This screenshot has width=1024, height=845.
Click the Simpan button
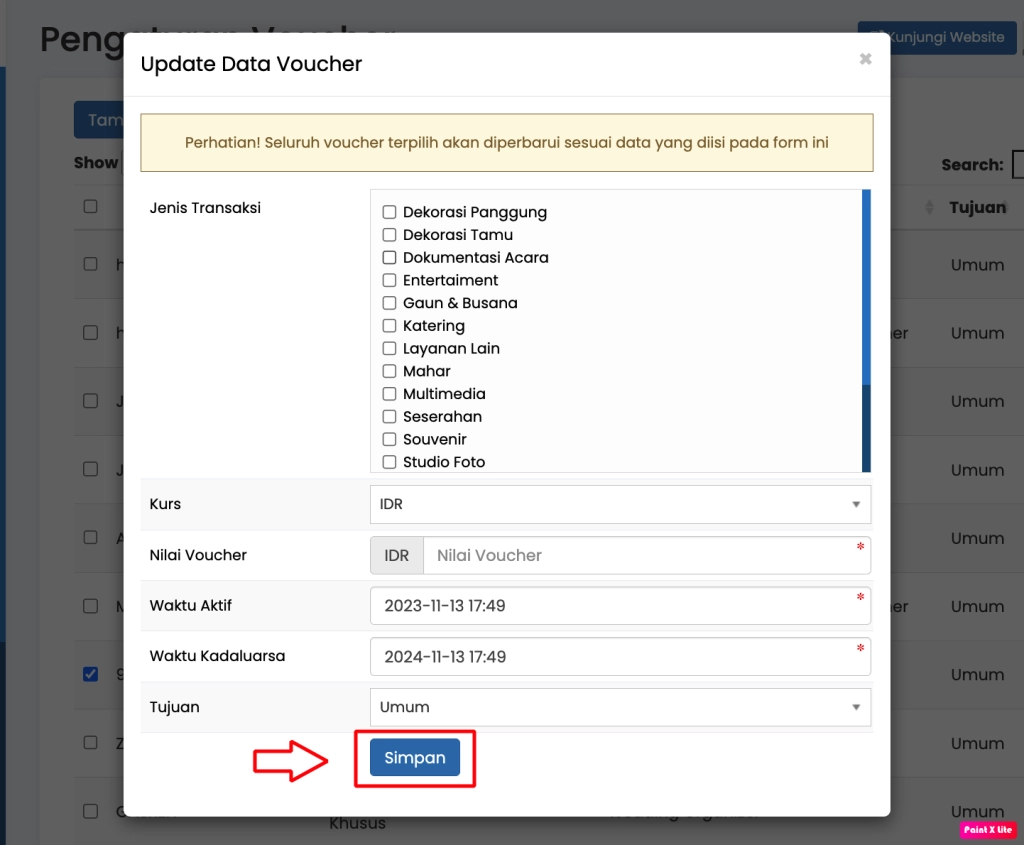click(414, 758)
